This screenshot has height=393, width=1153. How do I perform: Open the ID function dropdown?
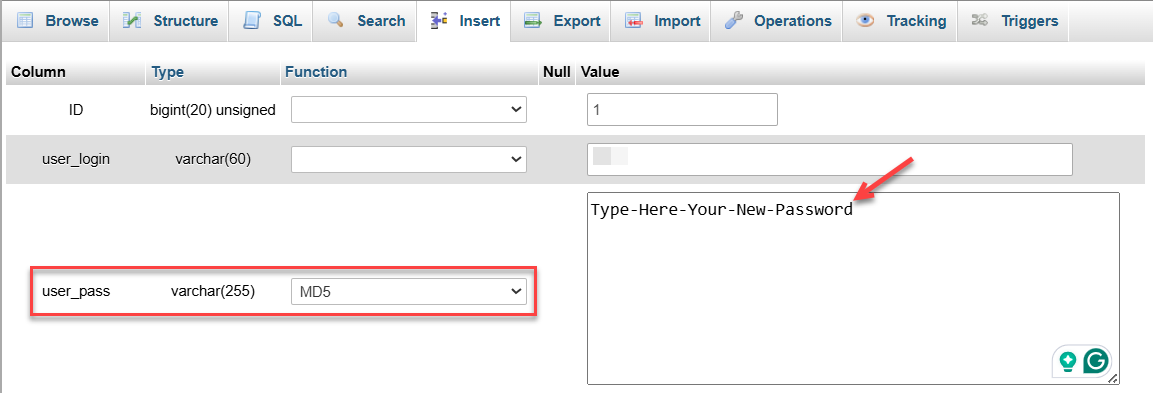pos(409,110)
